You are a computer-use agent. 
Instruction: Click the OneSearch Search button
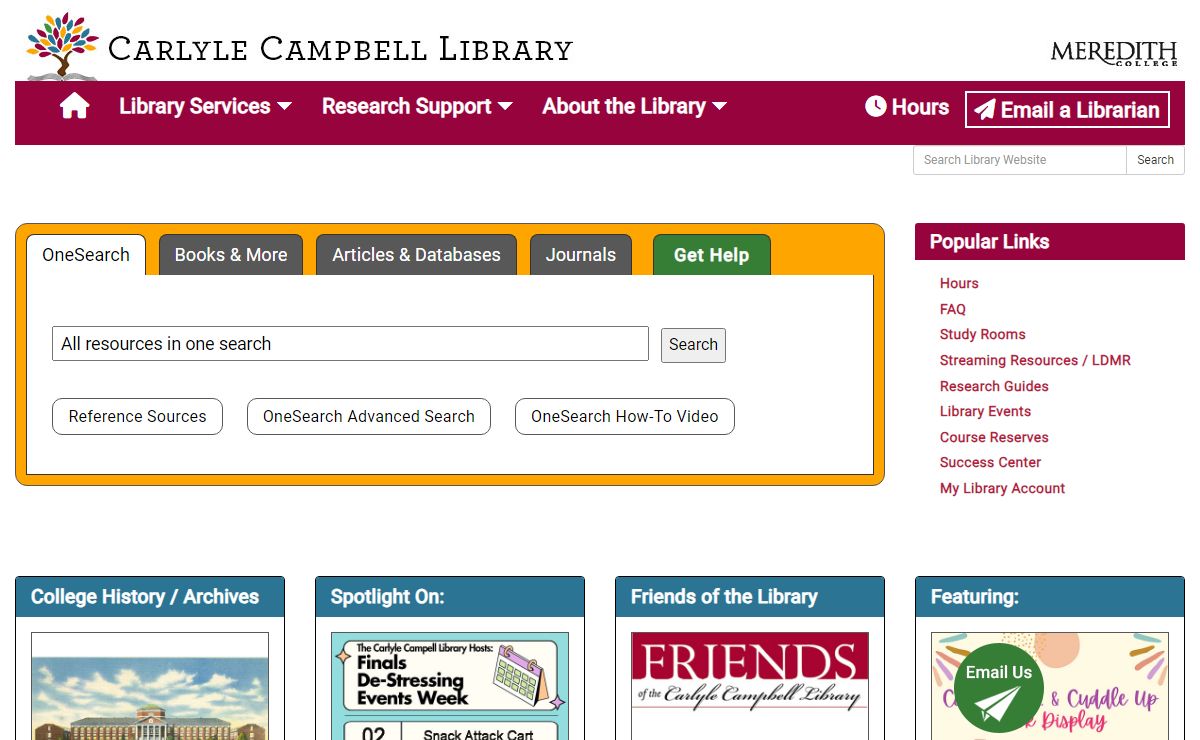tap(693, 345)
